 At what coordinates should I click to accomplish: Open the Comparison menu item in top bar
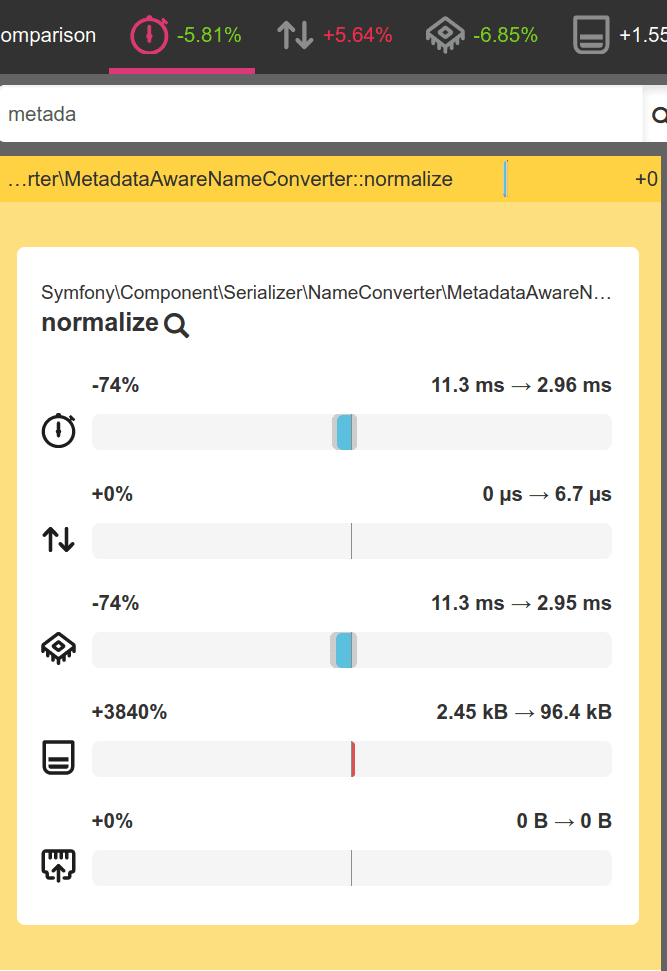tap(48, 36)
